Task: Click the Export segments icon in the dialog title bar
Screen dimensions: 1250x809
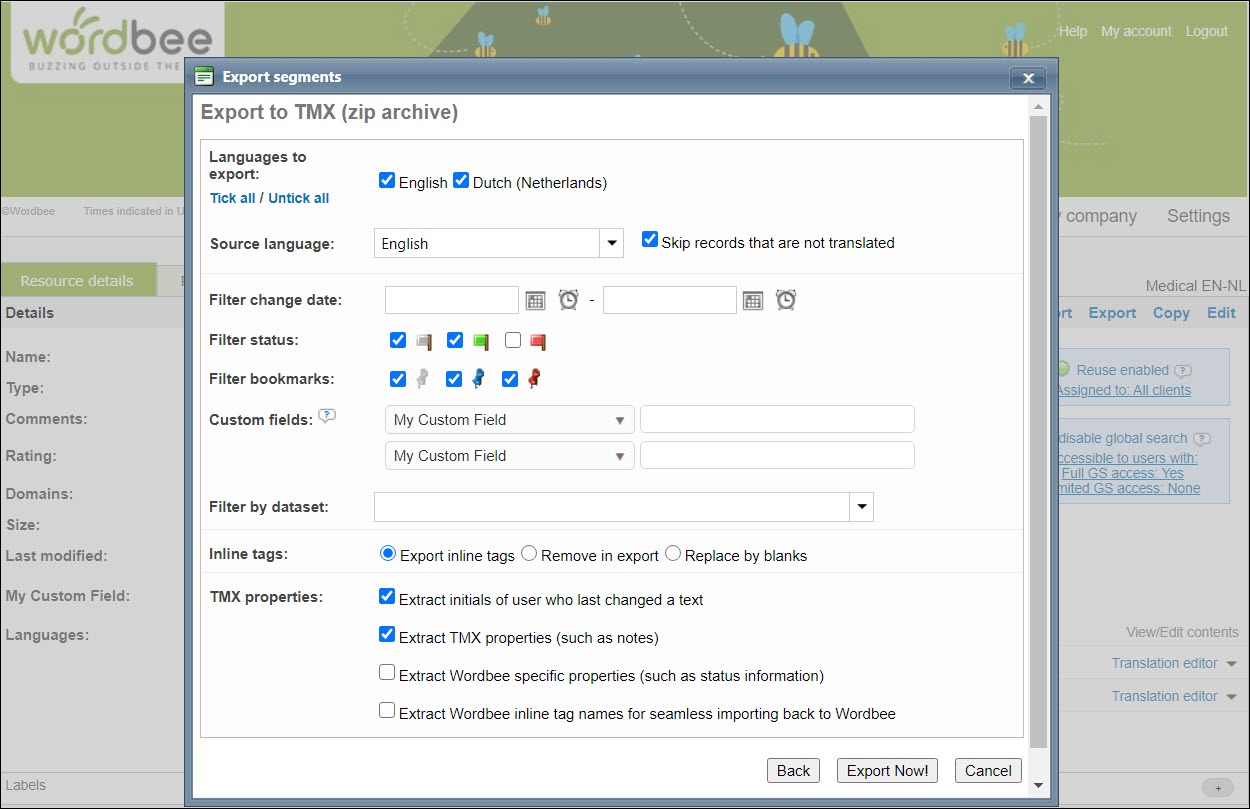Action: 204,76
